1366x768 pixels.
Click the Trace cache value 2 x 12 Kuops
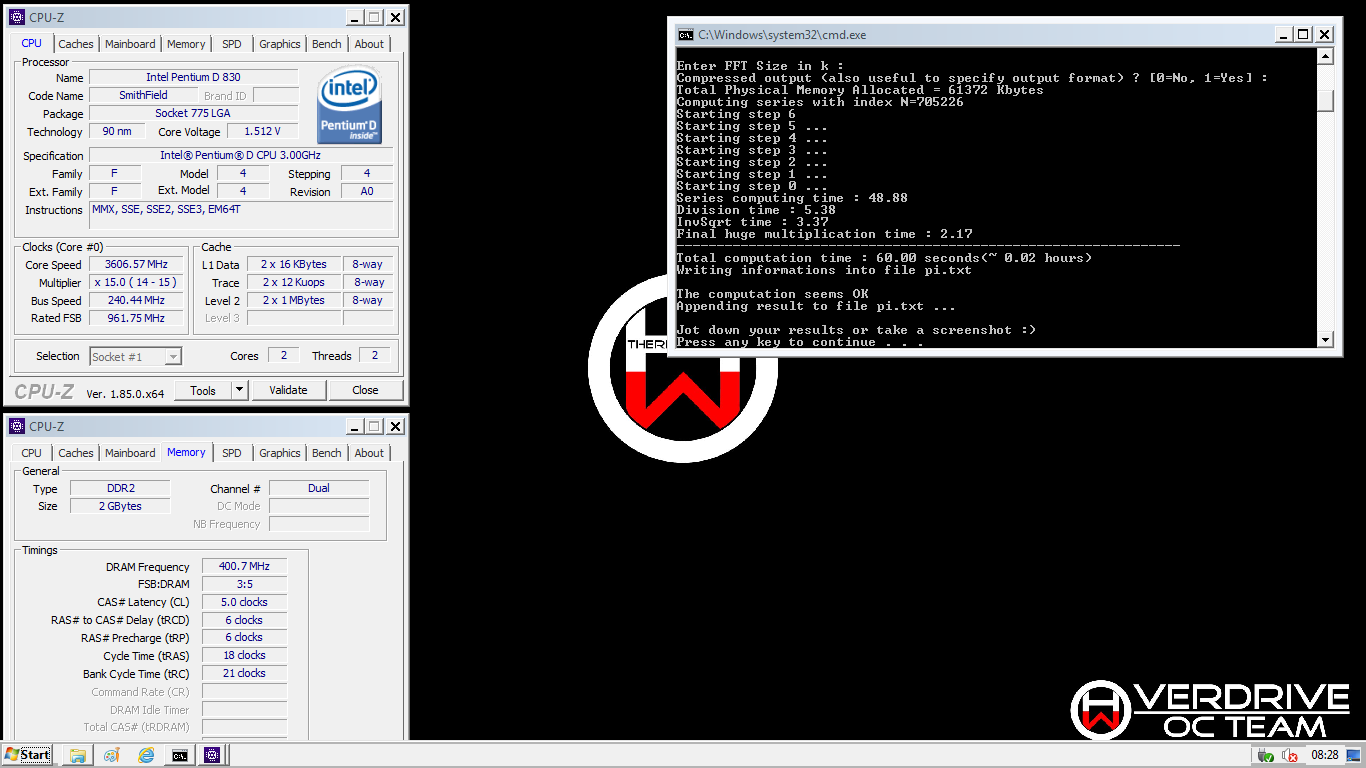pos(294,282)
